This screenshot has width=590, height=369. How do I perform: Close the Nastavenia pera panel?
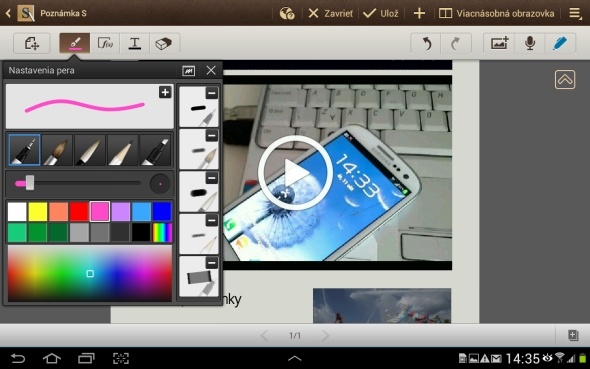point(211,70)
